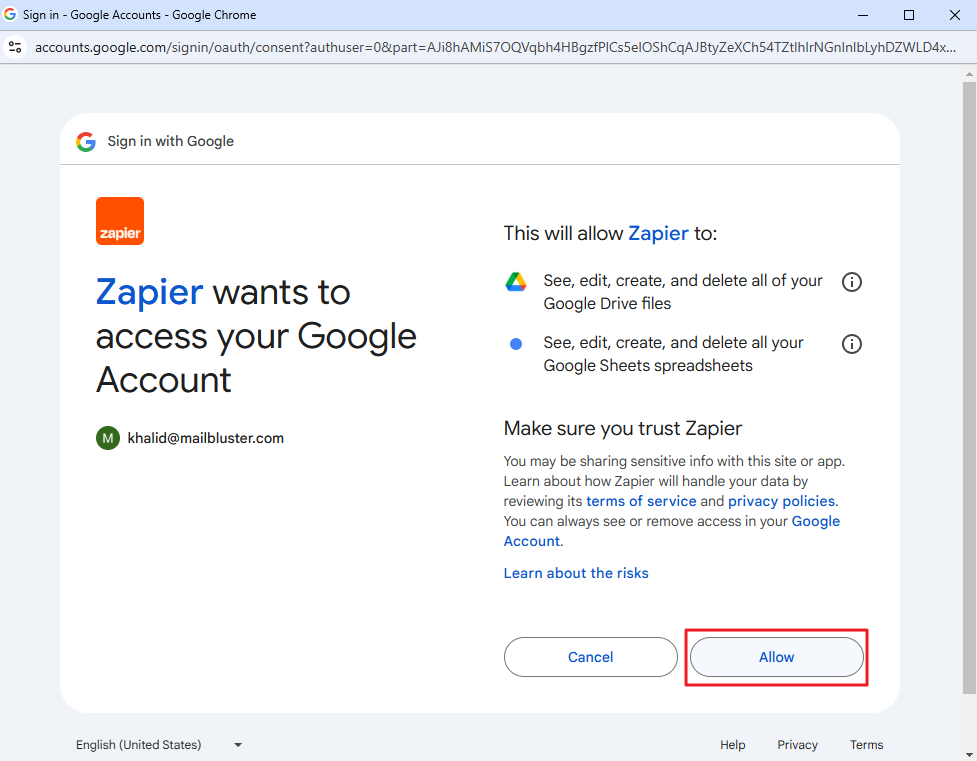
Task: Open the Help footer link
Action: (x=733, y=745)
